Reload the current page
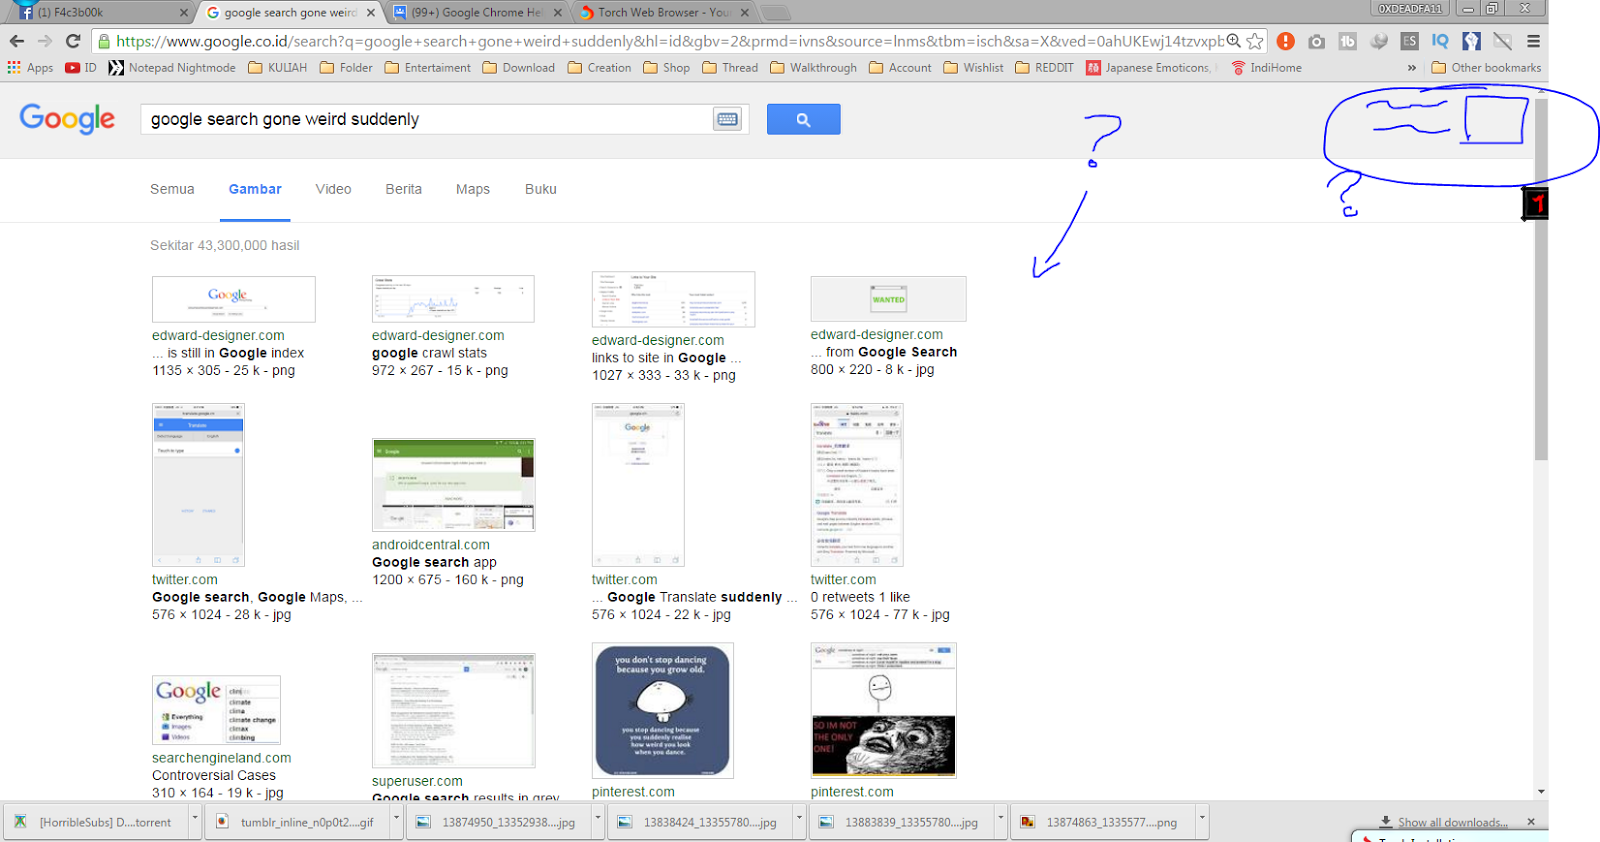The width and height of the screenshot is (1600, 842). [72, 41]
